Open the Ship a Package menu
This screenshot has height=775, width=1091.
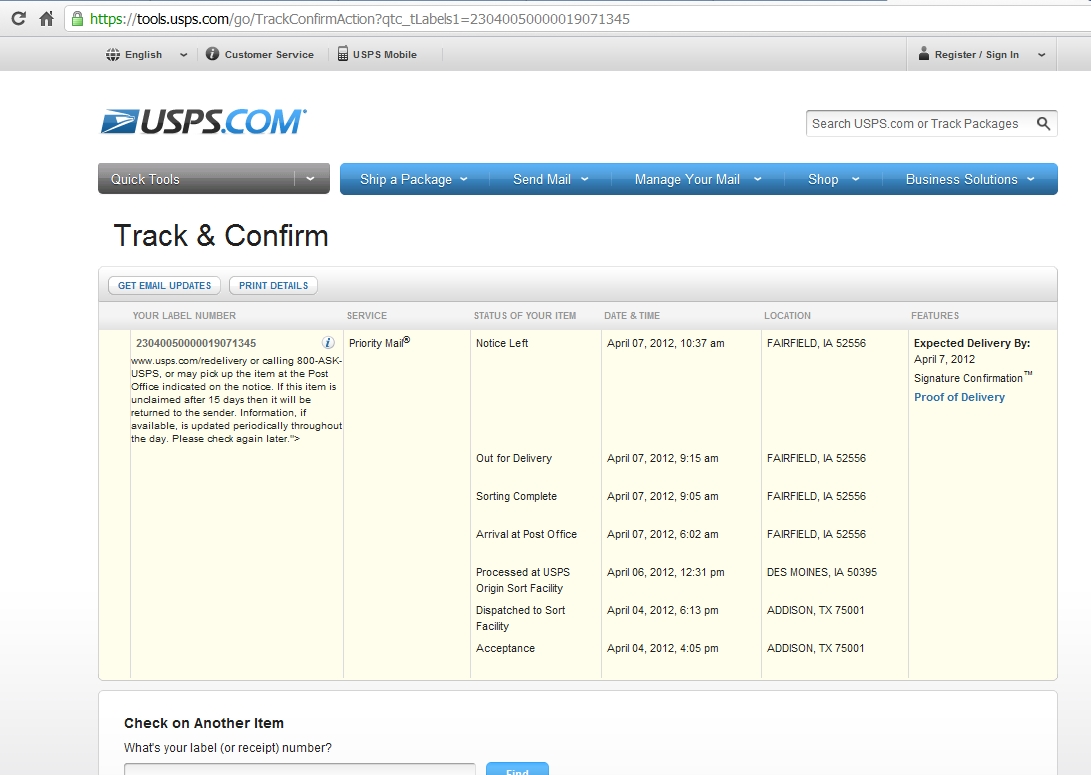click(x=413, y=179)
